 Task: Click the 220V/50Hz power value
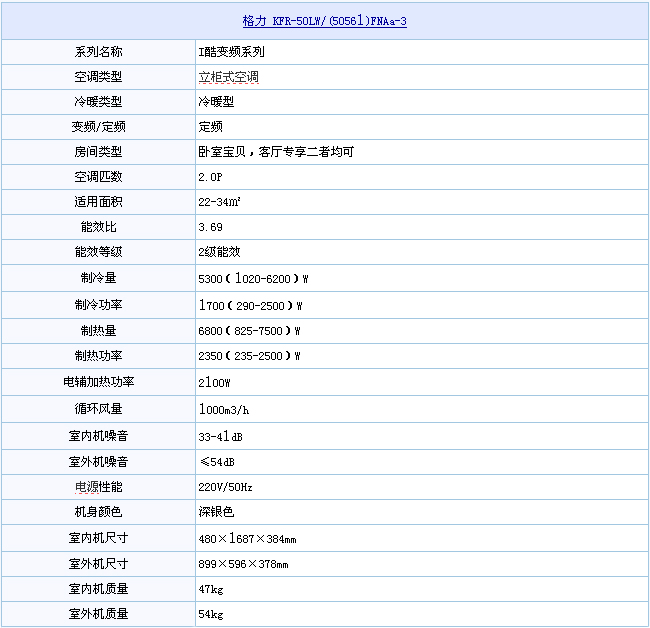click(x=225, y=487)
